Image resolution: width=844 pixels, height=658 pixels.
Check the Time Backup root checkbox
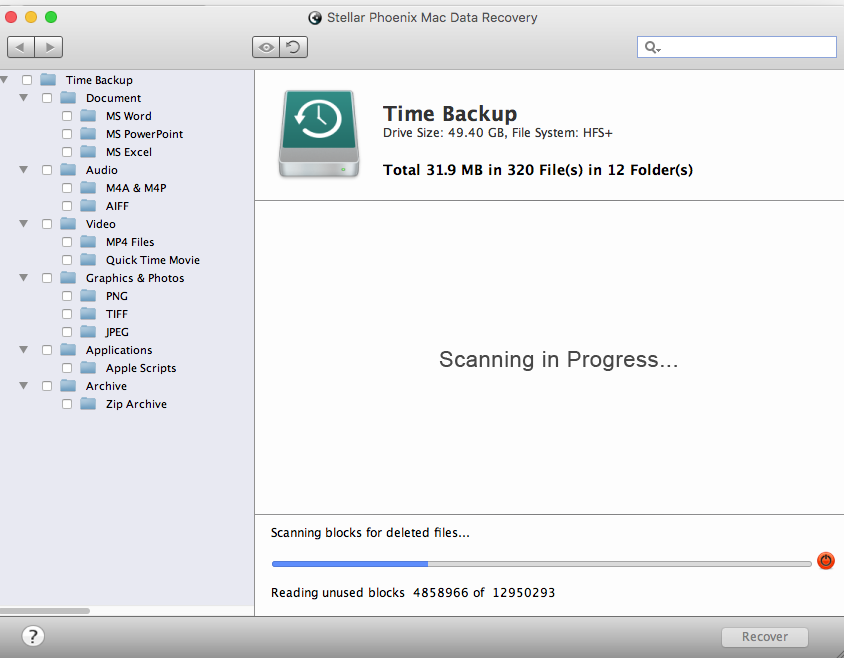(x=27, y=80)
